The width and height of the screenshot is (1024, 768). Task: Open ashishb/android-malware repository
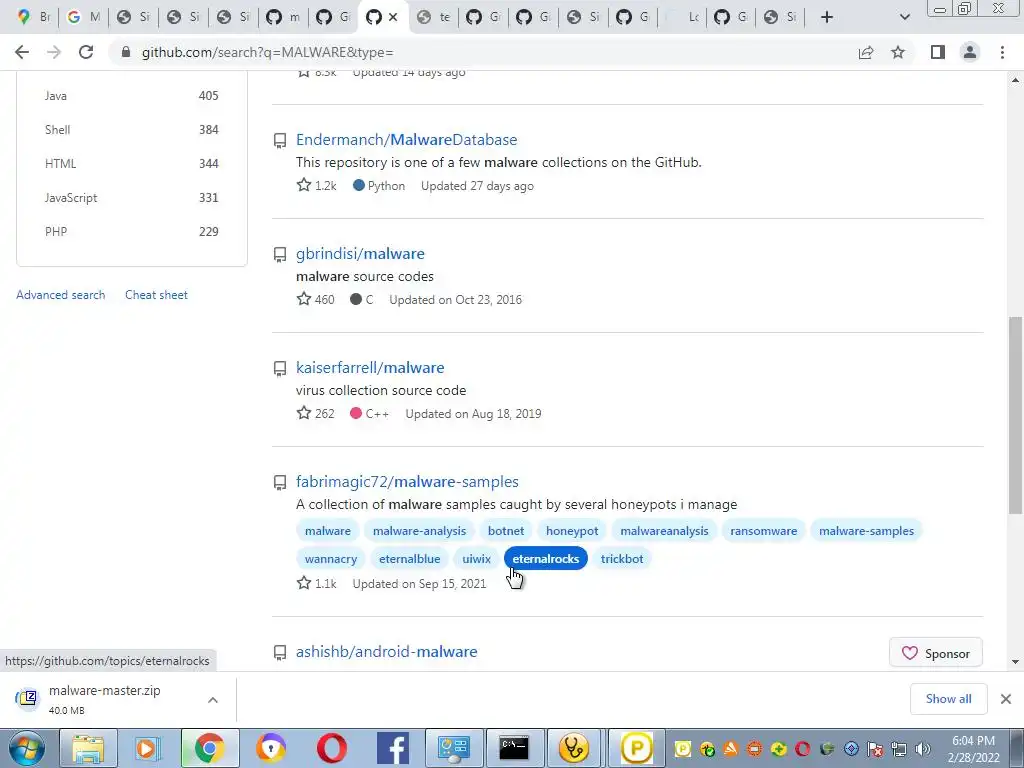click(x=387, y=652)
